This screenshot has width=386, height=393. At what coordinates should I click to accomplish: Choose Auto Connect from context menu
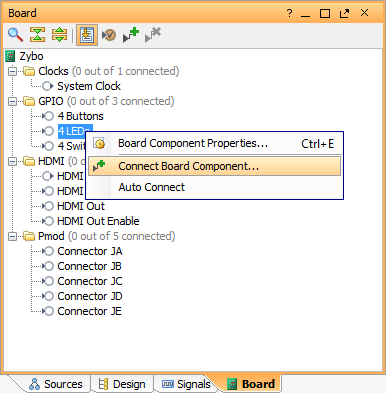point(215,187)
